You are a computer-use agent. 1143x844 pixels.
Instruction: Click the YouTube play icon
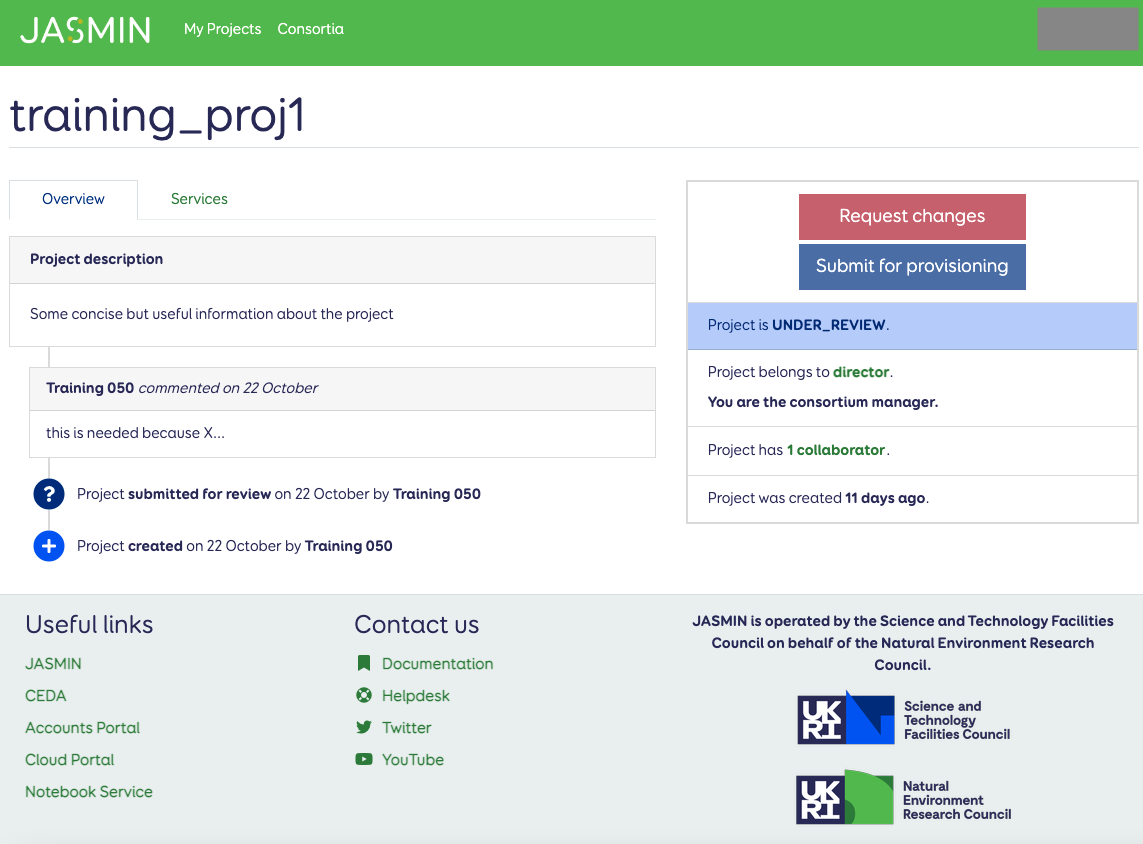364,760
